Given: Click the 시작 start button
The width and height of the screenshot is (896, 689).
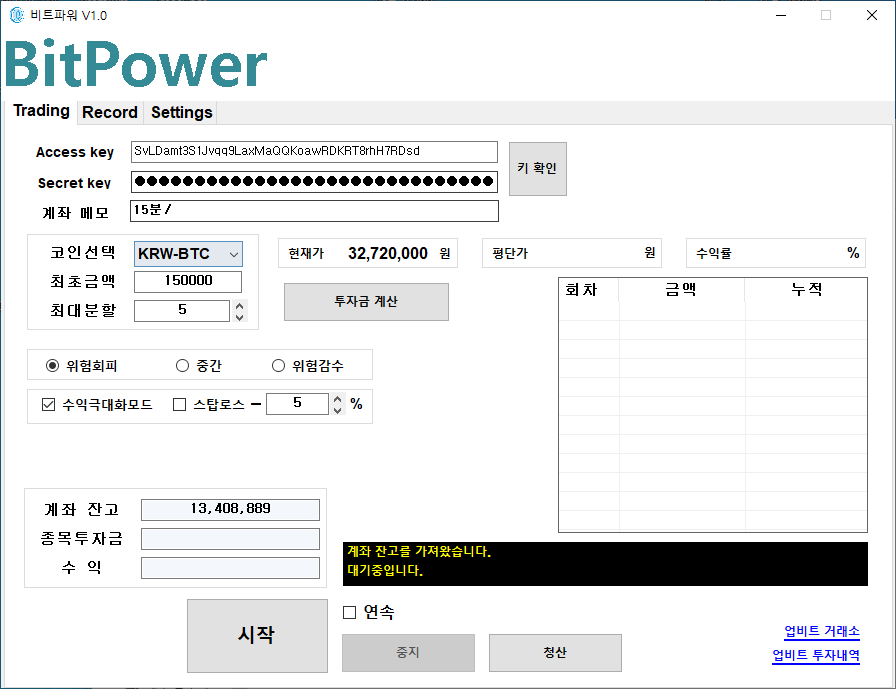Looking at the screenshot, I should (257, 636).
